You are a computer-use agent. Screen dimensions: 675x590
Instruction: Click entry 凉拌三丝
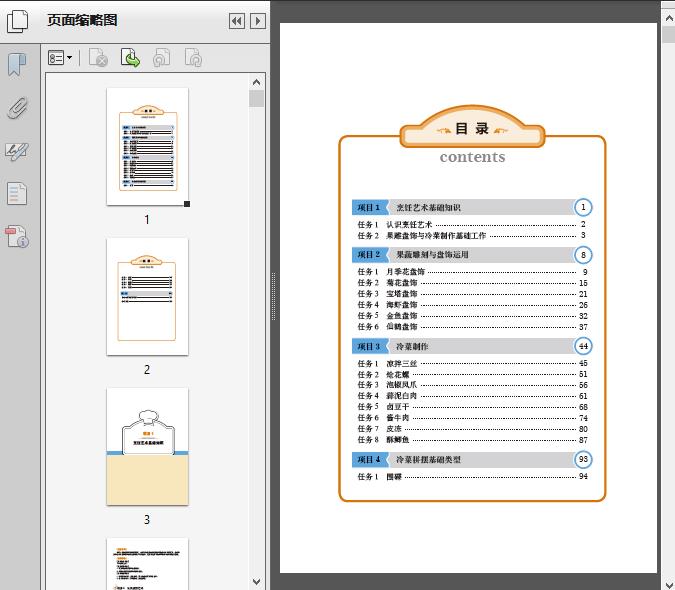coord(402,363)
